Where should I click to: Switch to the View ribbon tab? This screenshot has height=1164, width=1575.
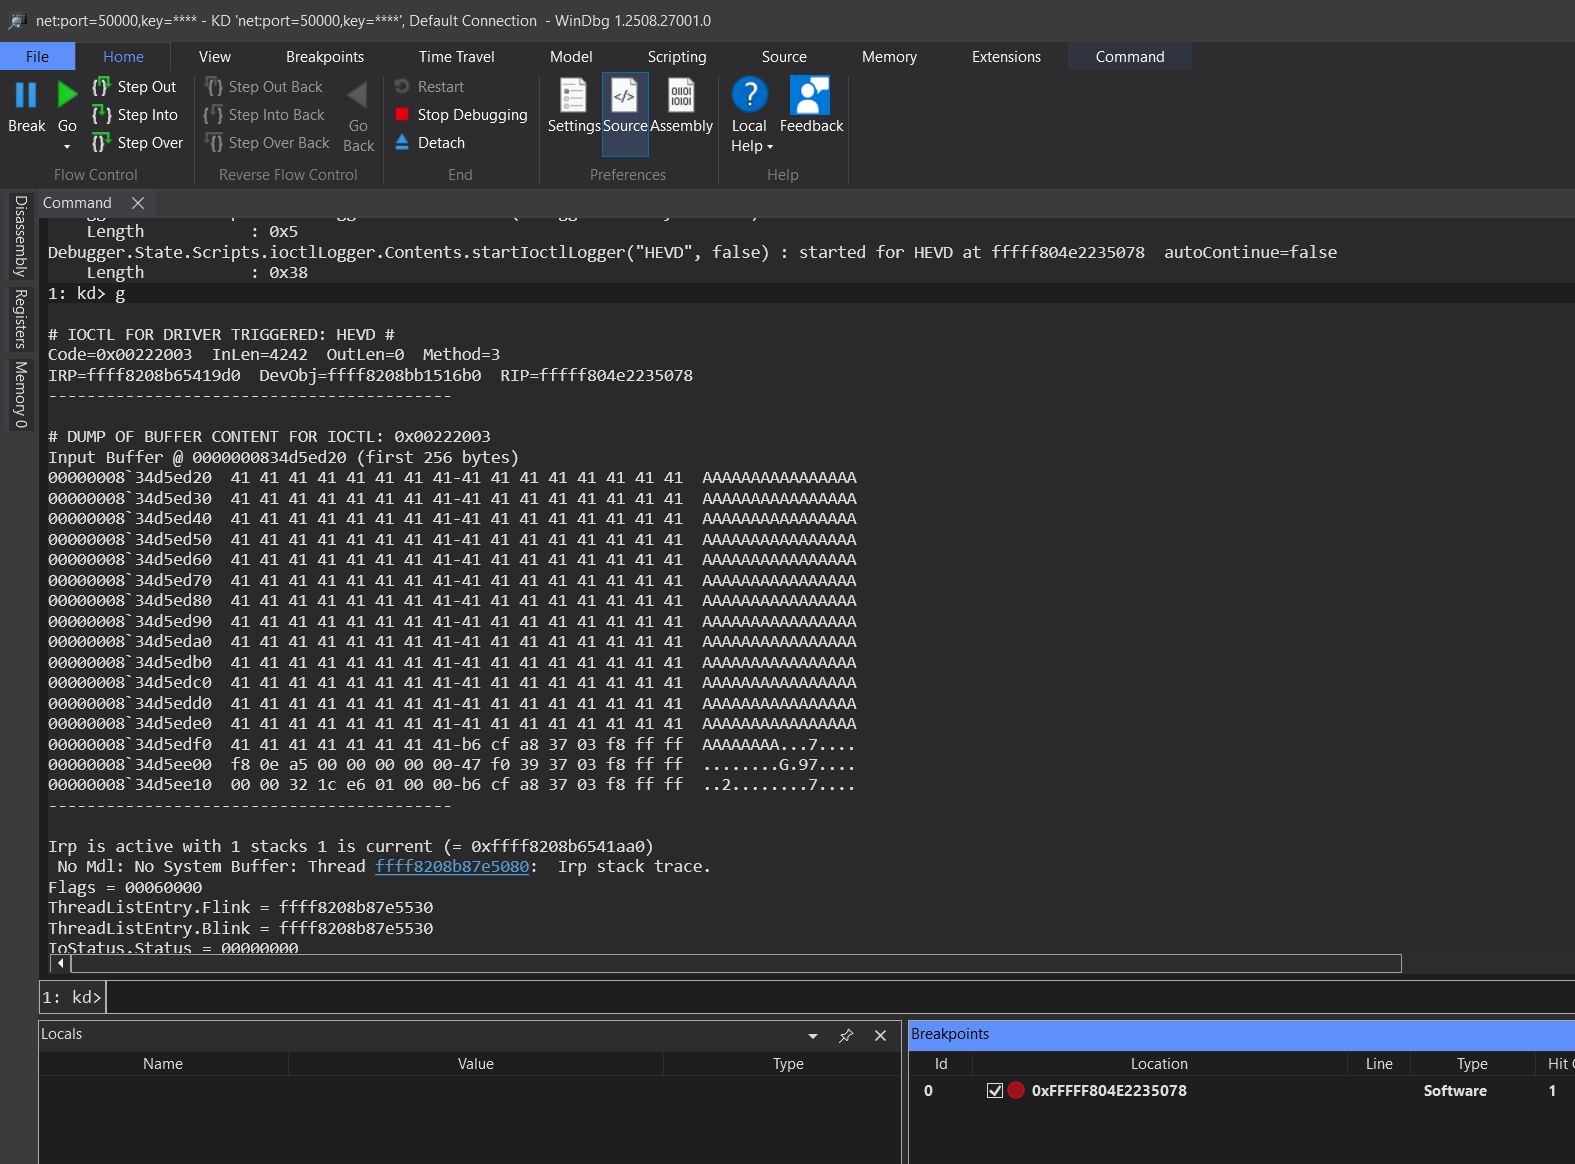click(x=214, y=57)
